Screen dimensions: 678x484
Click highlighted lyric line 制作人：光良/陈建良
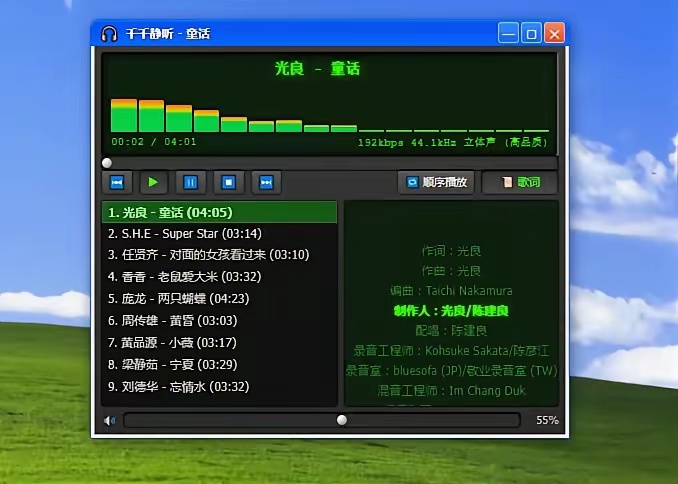point(451,311)
